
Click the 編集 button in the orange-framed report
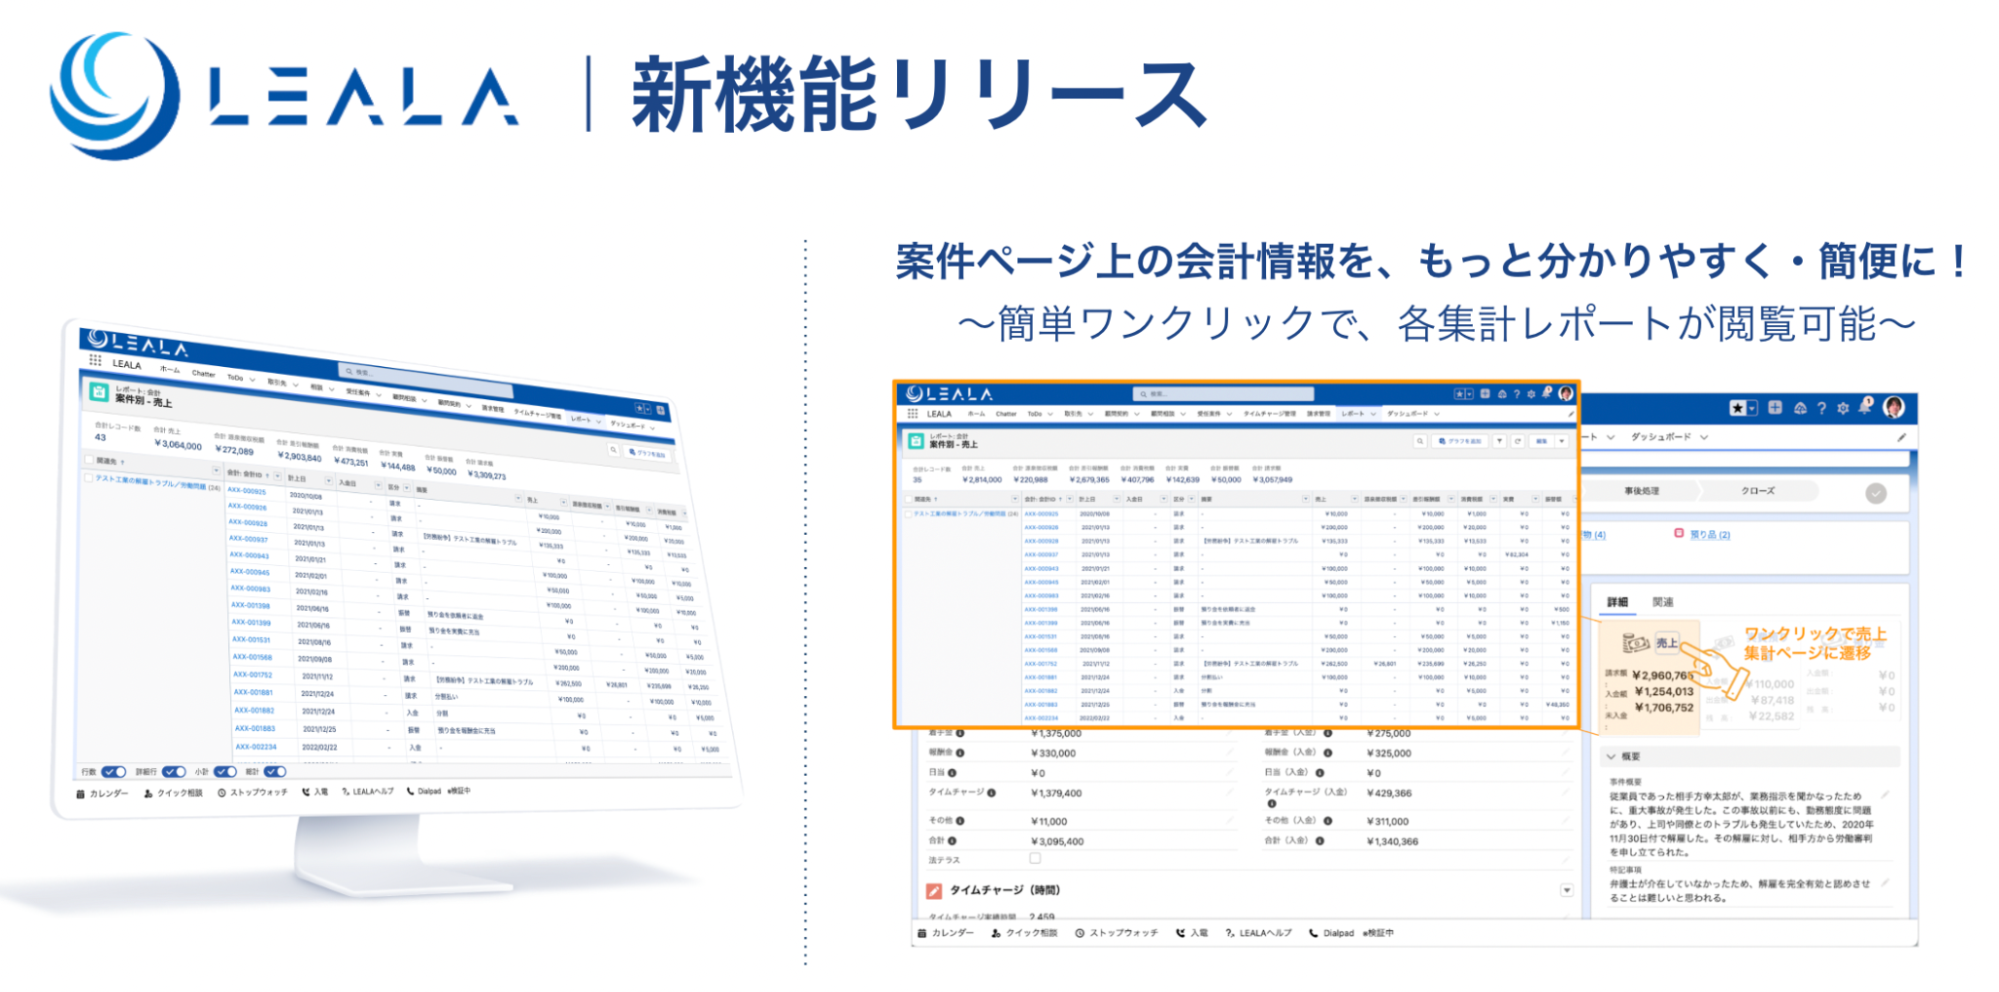click(1541, 441)
